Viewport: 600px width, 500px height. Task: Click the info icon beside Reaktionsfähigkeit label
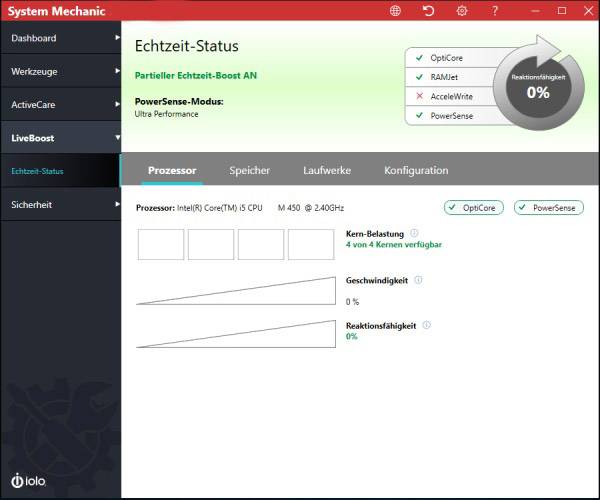click(x=426, y=325)
